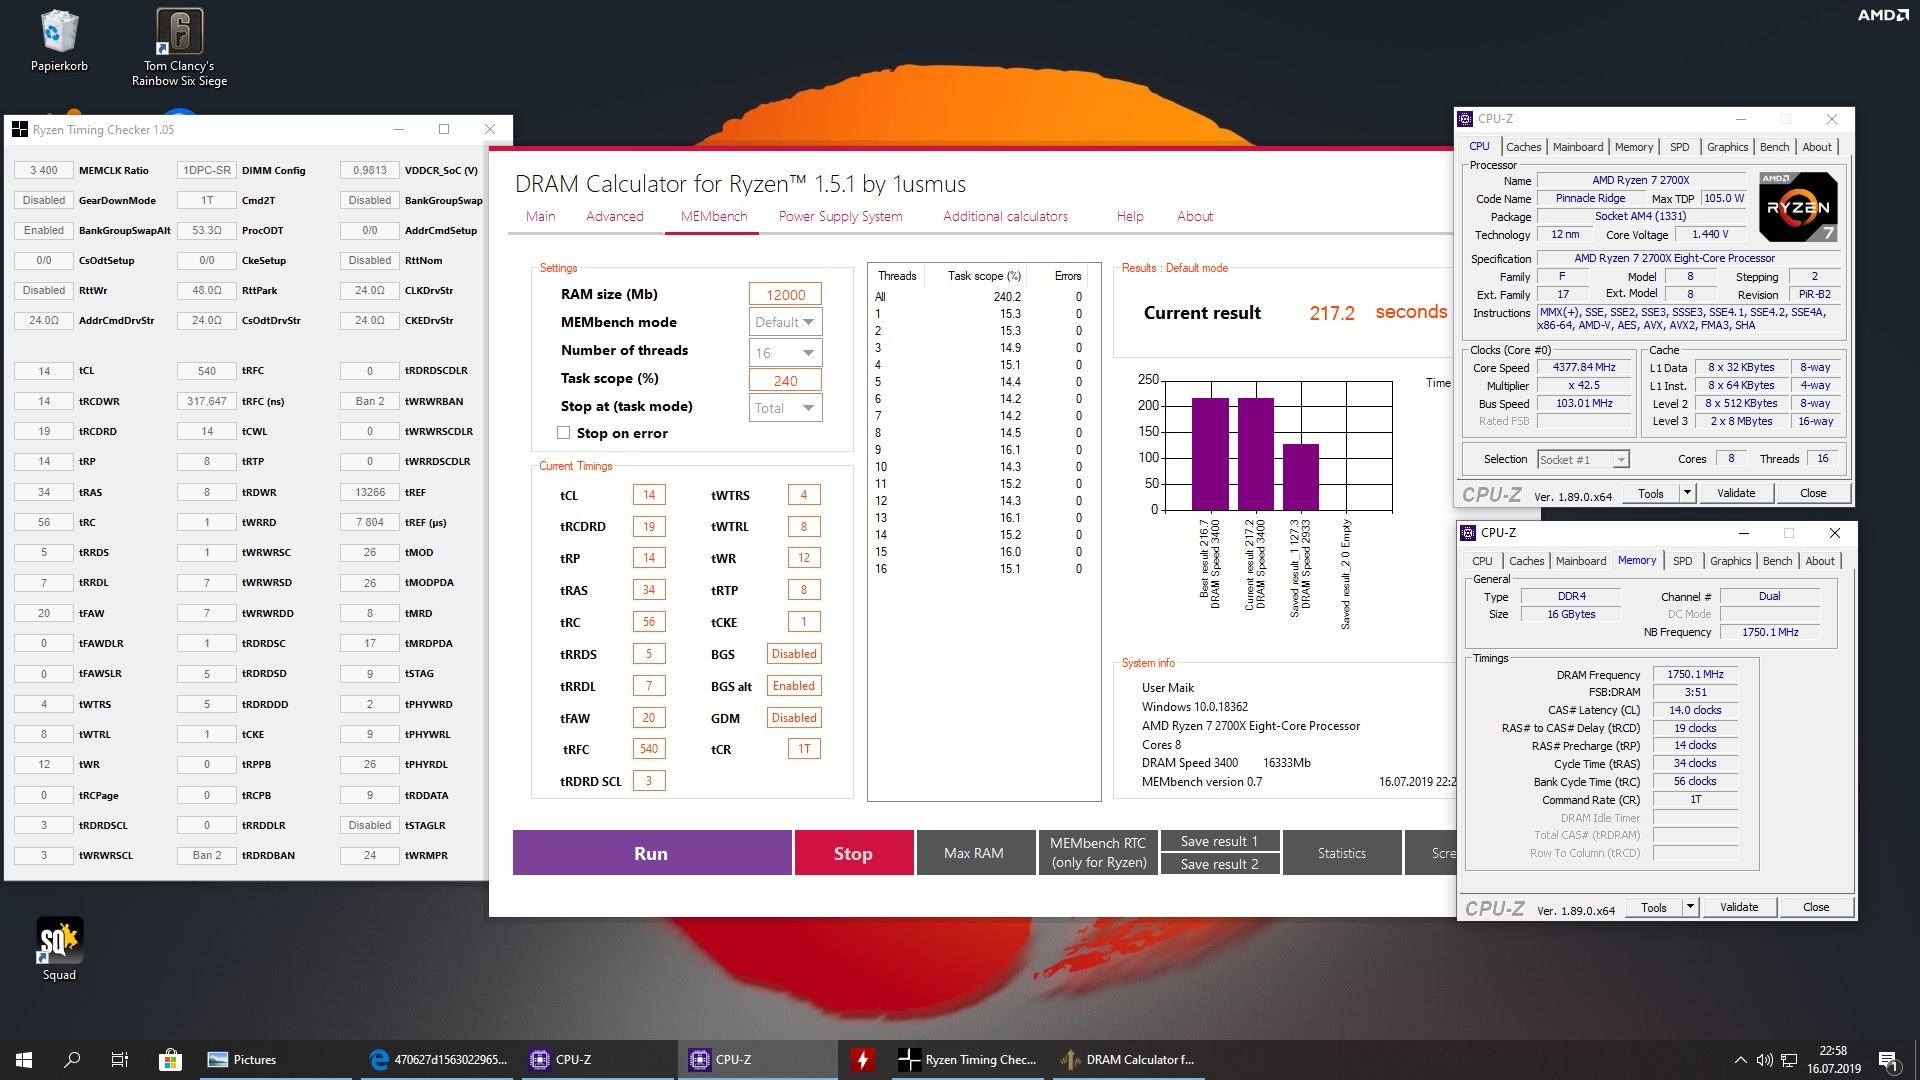Open Tom Clancy's Rainbow Six Siege shortcut
The height and width of the screenshot is (1080, 1920).
[x=179, y=47]
